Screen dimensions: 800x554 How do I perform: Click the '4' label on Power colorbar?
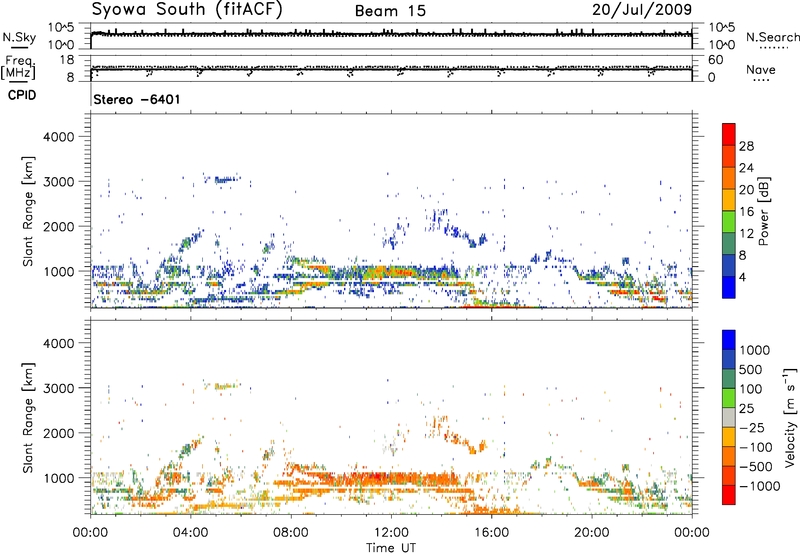[x=742, y=278]
